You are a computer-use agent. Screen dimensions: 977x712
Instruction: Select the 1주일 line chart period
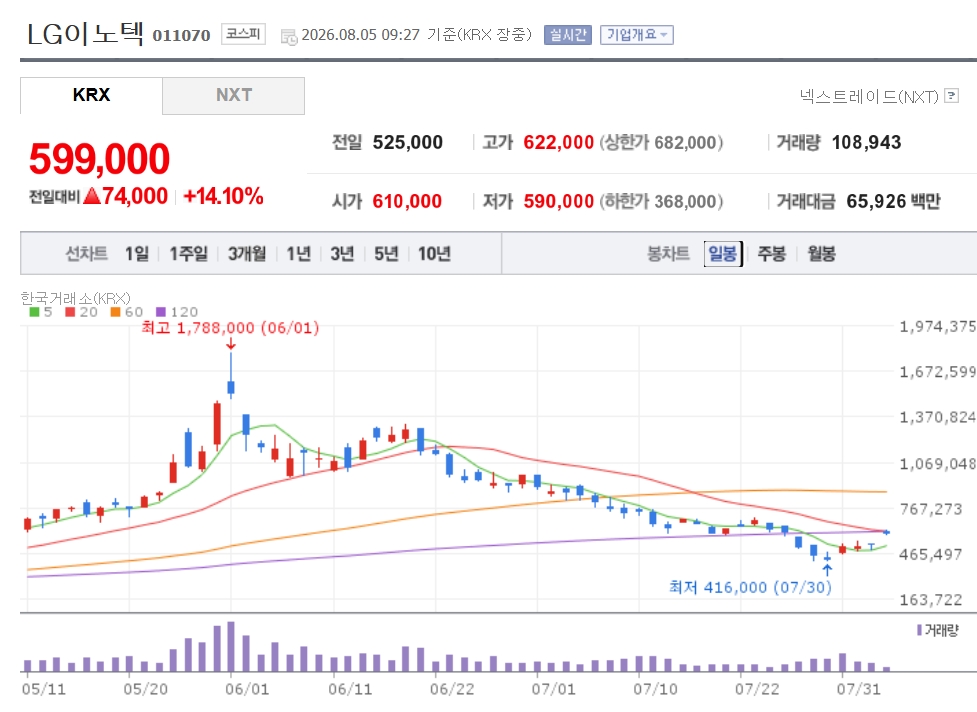pos(188,254)
